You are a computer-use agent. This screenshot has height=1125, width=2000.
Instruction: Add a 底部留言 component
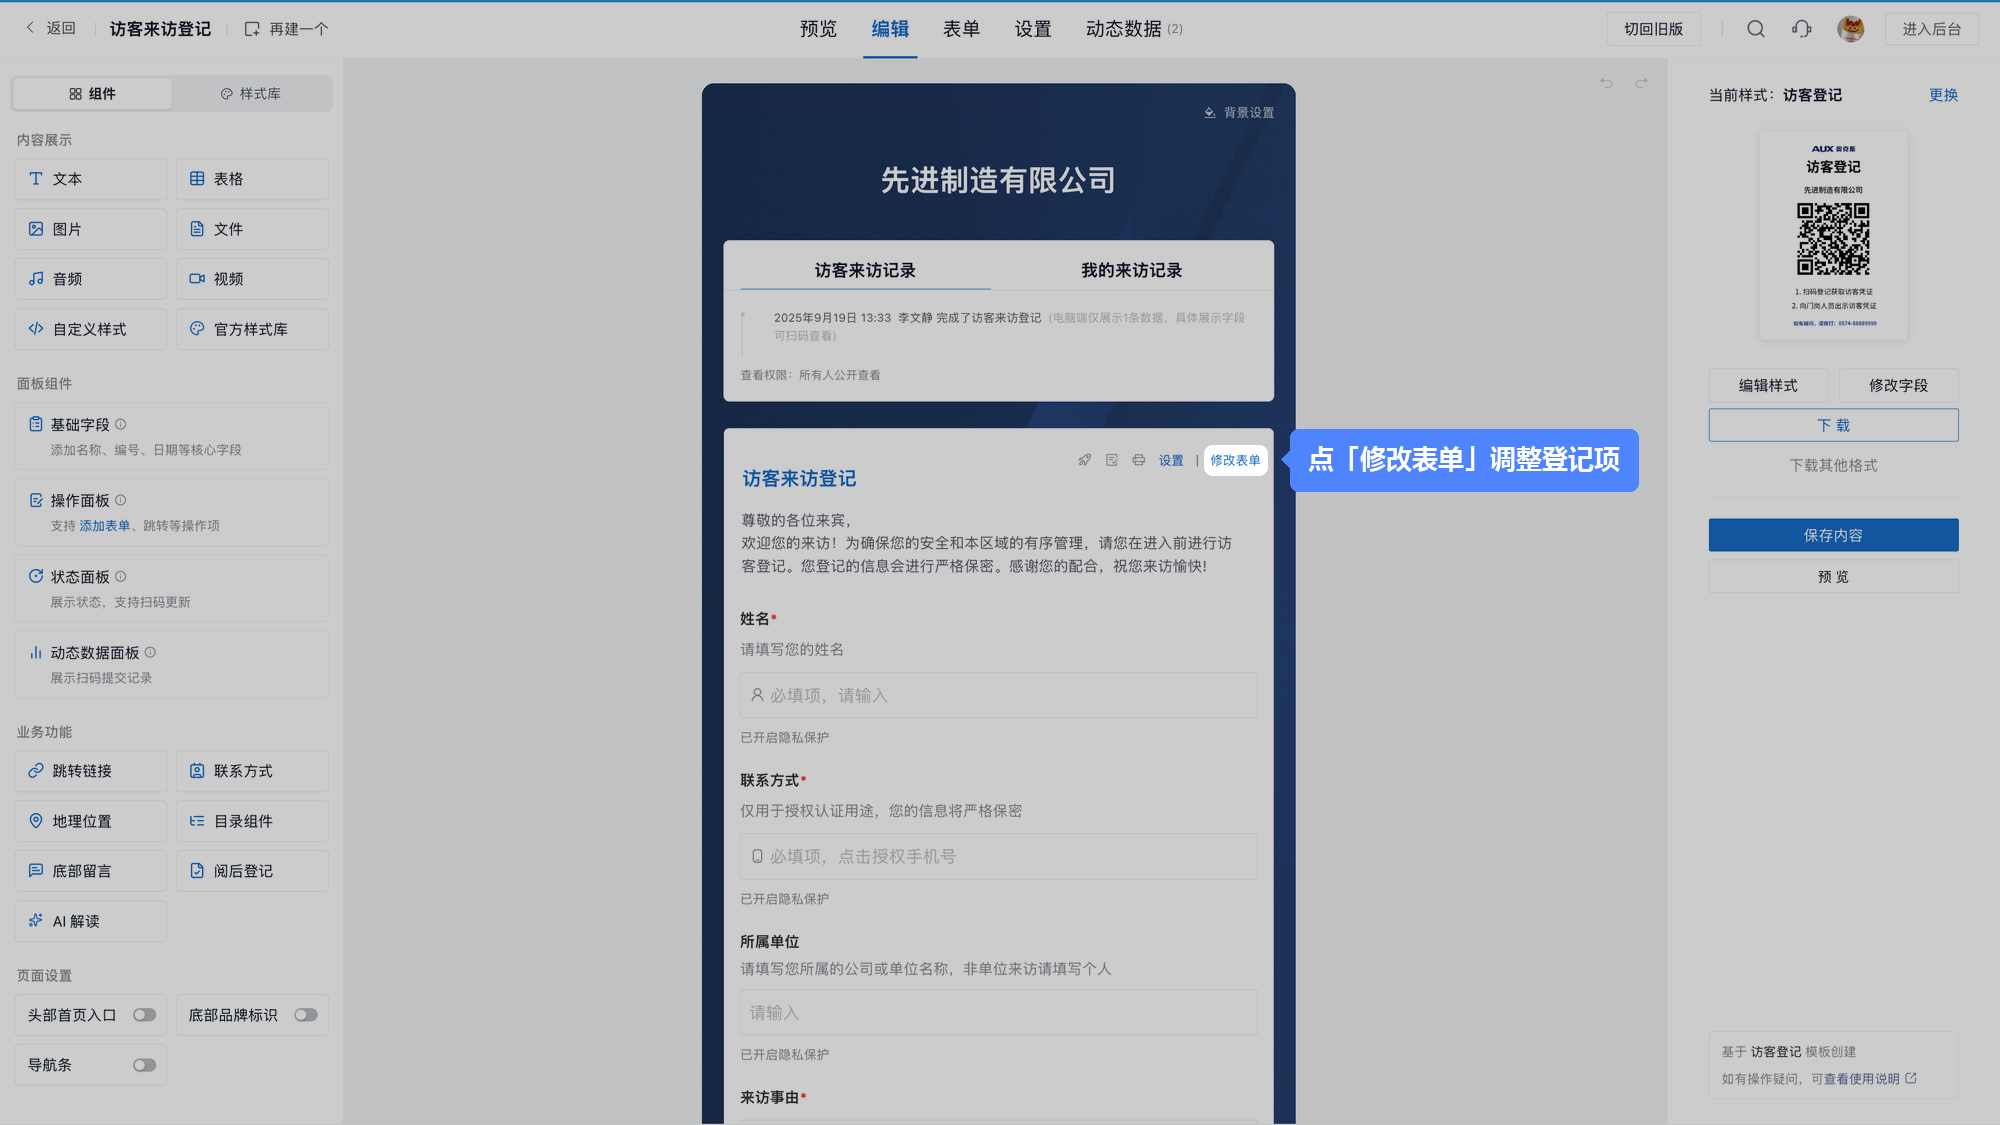(x=91, y=871)
